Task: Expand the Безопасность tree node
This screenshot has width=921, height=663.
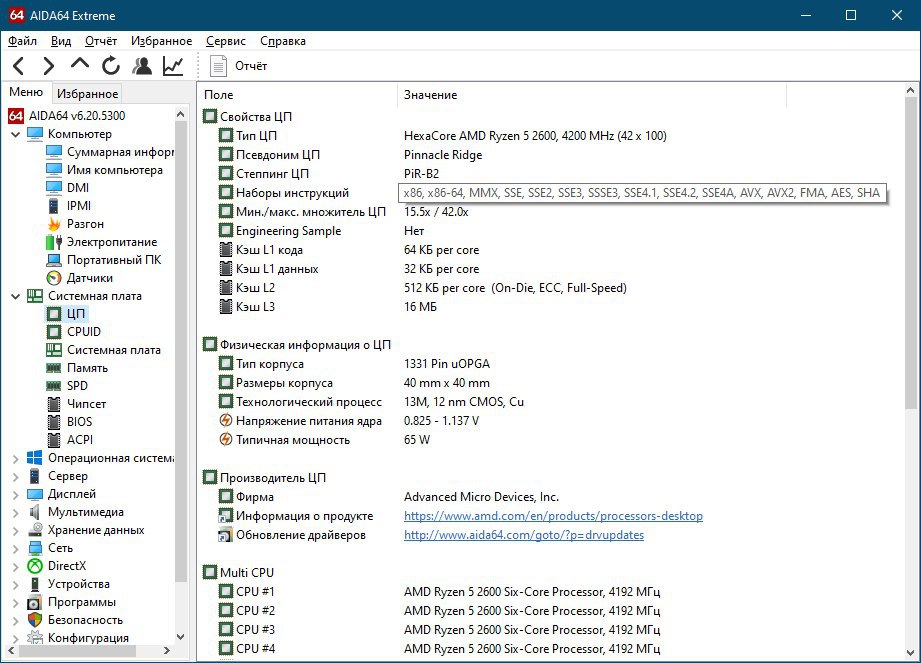Action: click(16, 621)
